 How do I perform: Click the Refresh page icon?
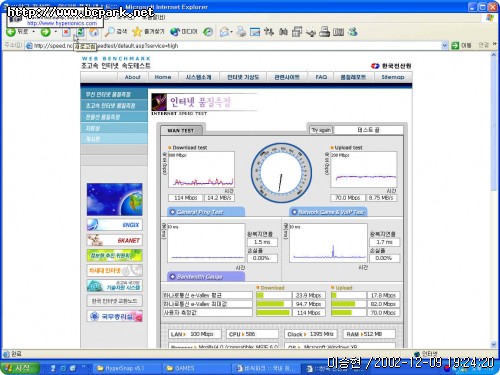click(80, 32)
